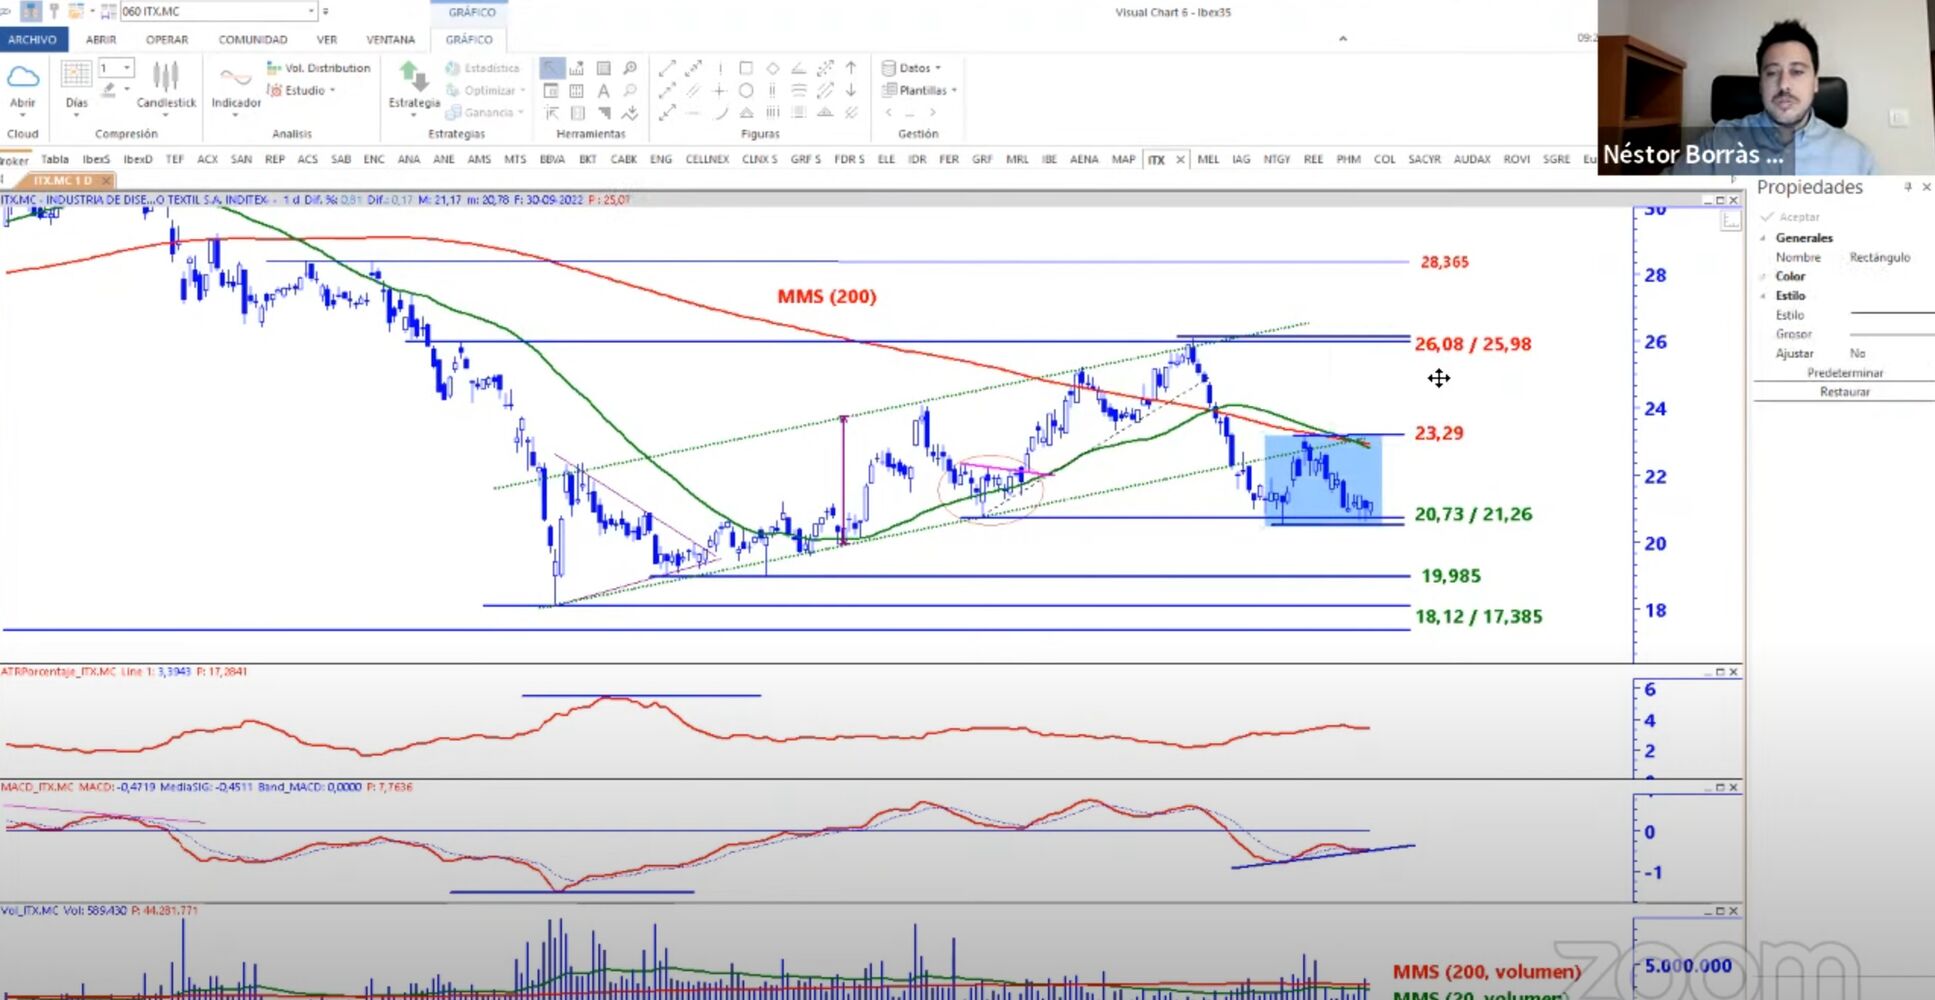The width and height of the screenshot is (1935, 1000).
Task: Open the IAG symbol tab
Action: click(1241, 159)
